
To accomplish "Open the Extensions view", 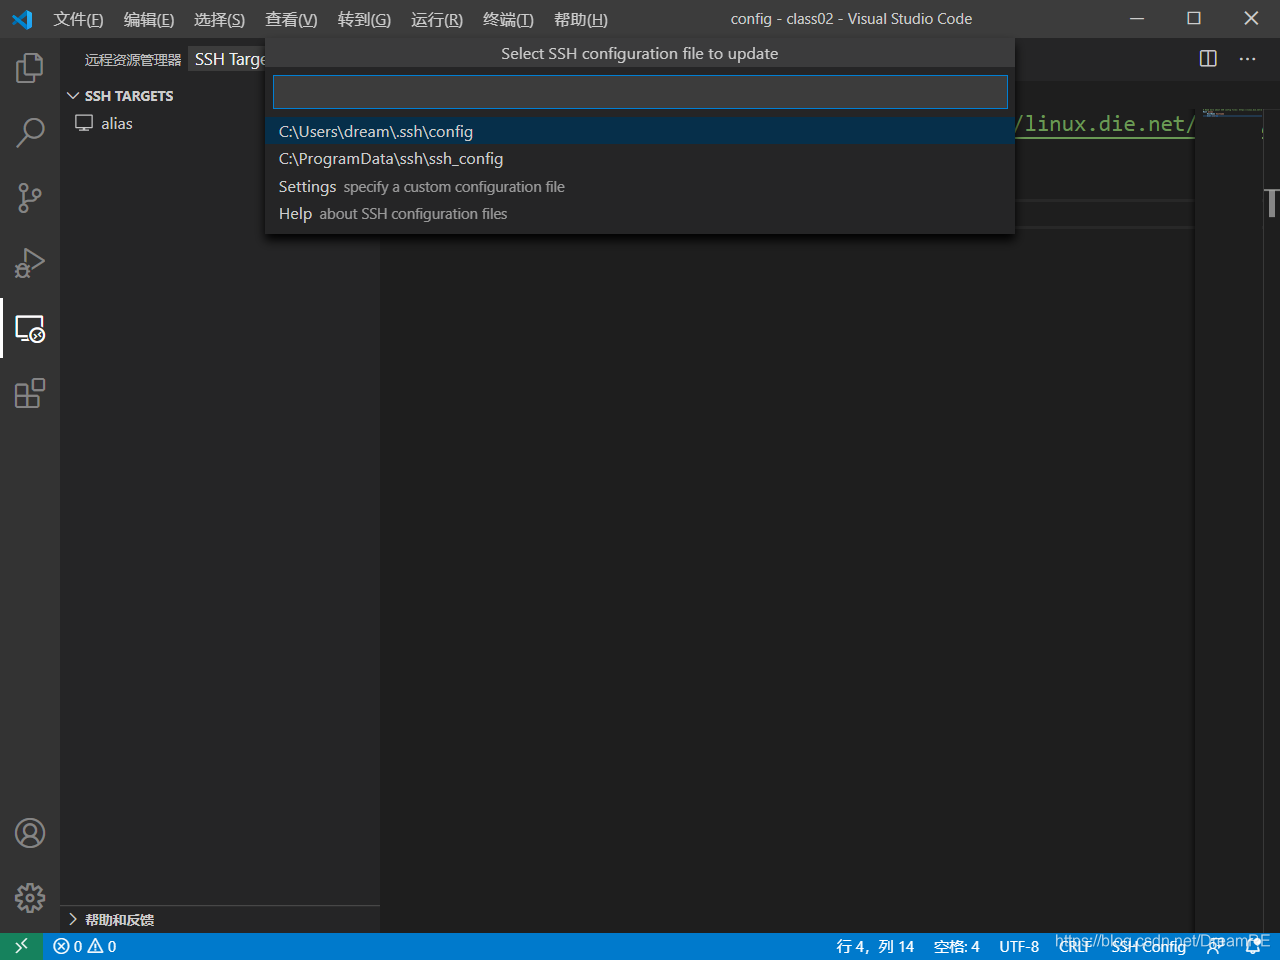I will click(30, 393).
